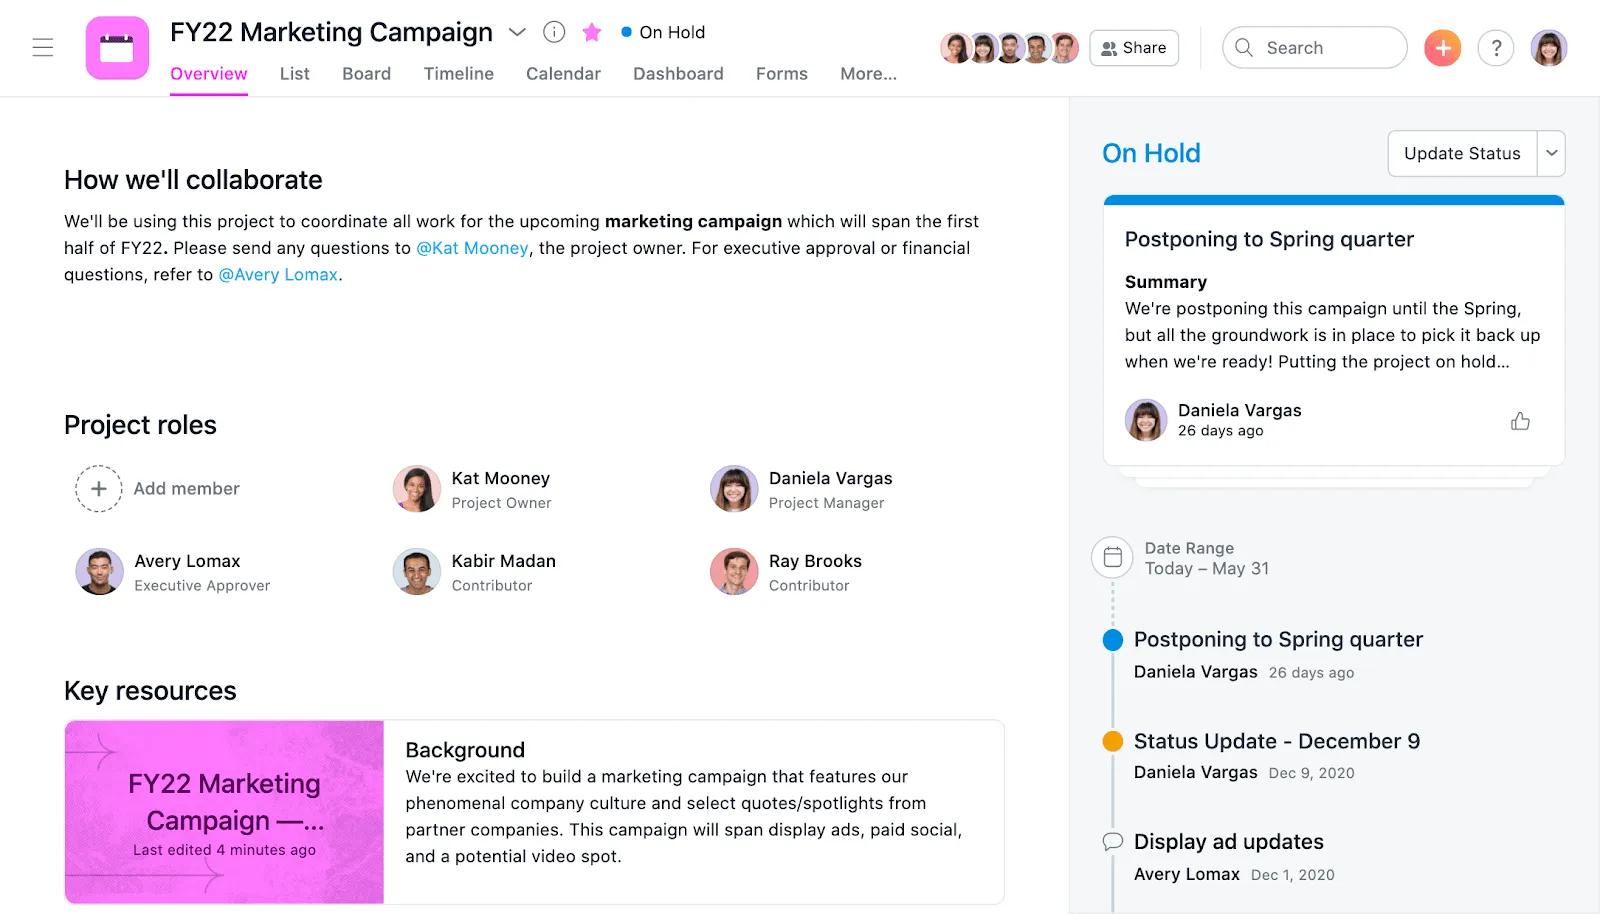This screenshot has width=1600, height=914.
Task: Open the comment bubble next to Display ad updates
Action: click(1112, 842)
